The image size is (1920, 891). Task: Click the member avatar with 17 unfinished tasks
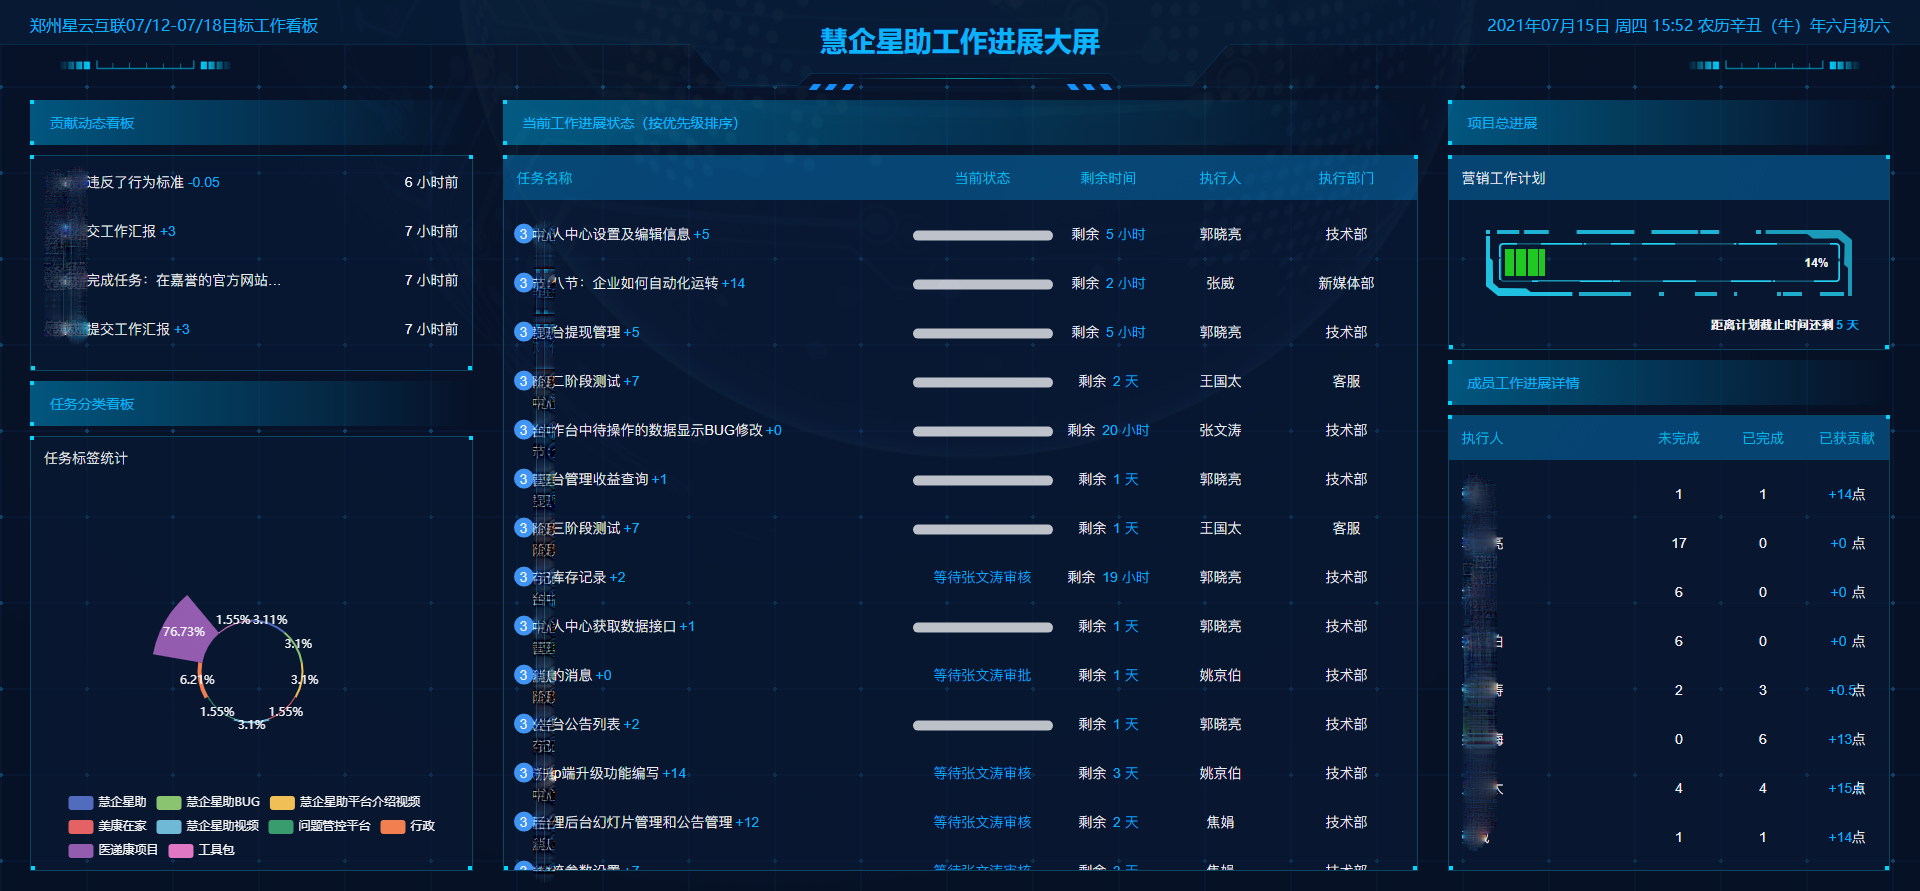tap(1480, 543)
